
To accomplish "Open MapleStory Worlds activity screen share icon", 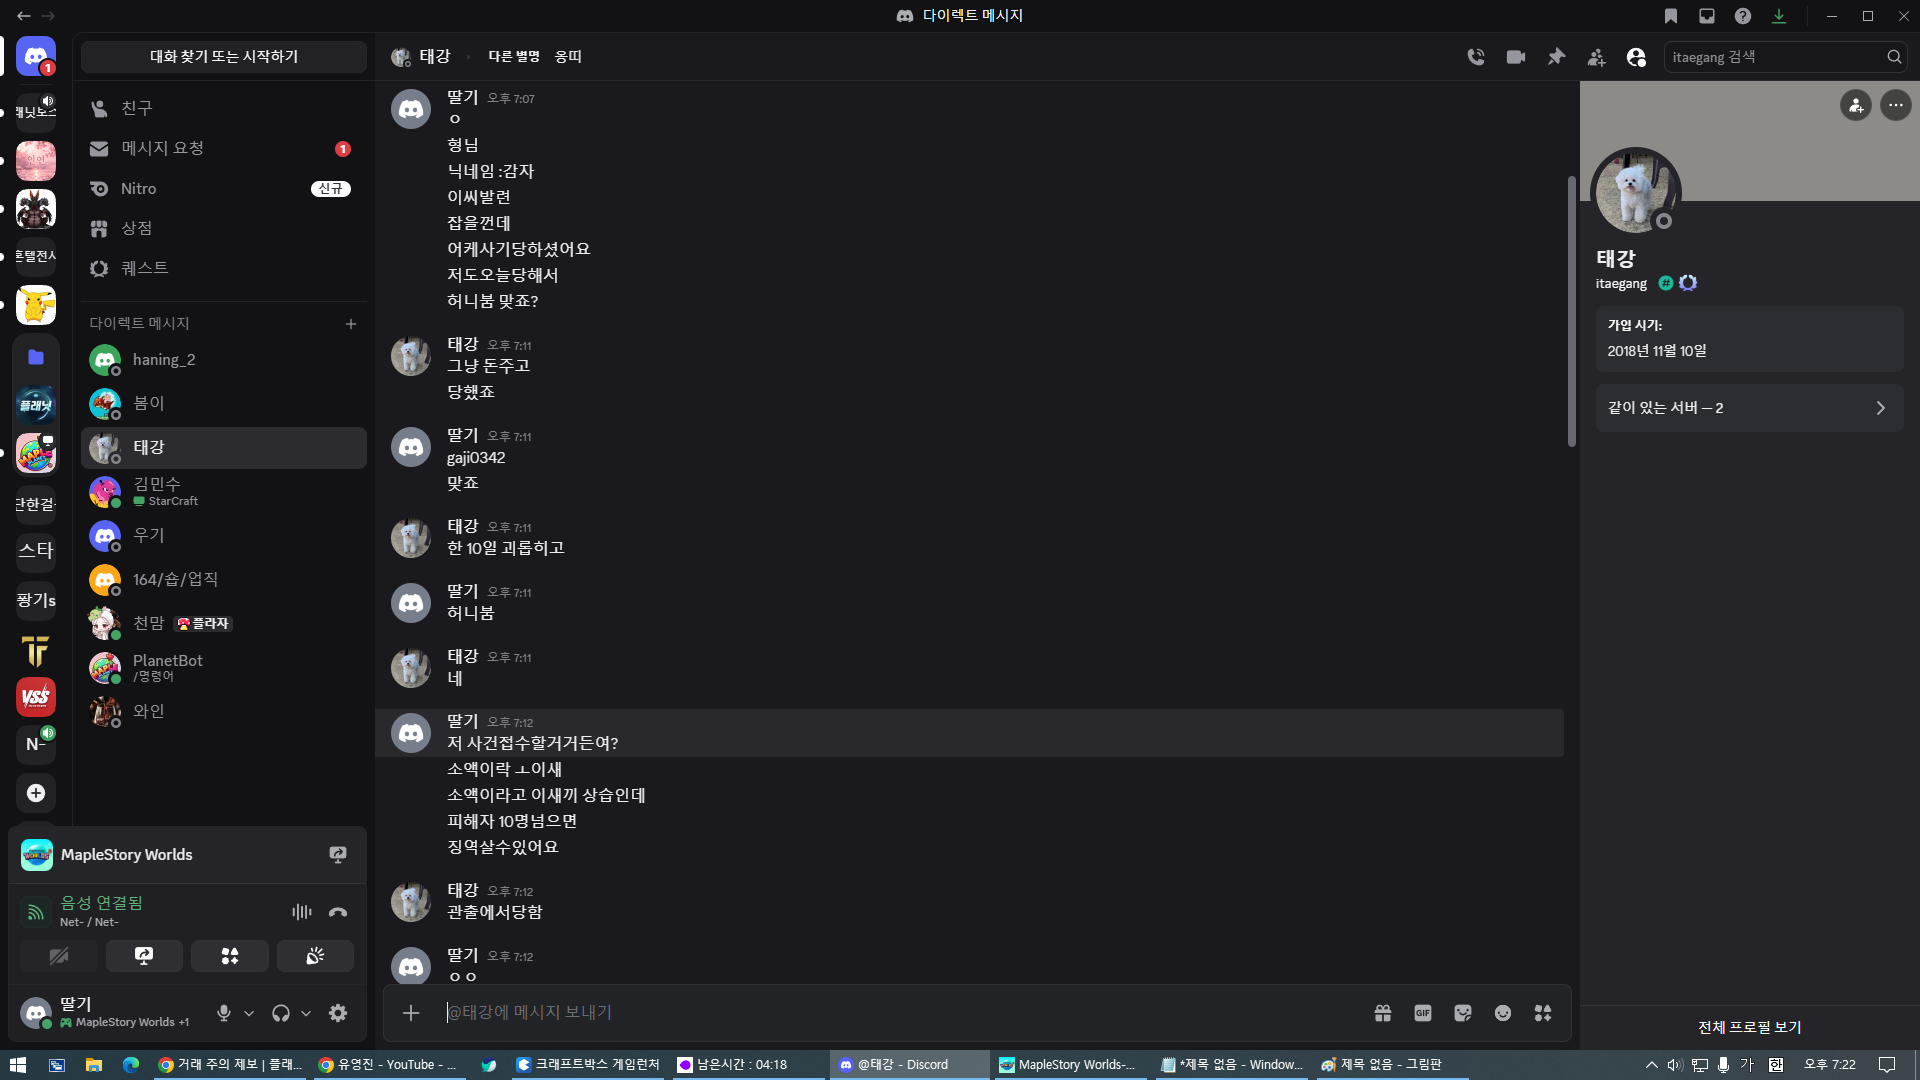I will pyautogui.click(x=338, y=855).
